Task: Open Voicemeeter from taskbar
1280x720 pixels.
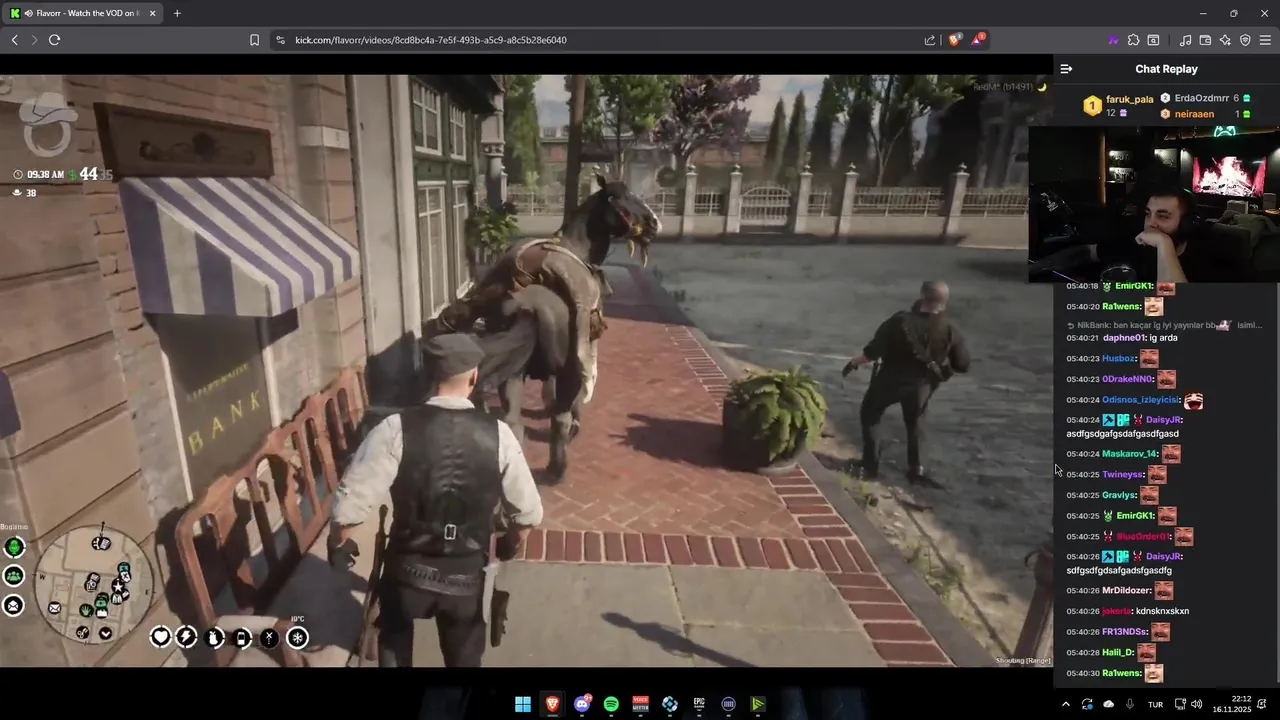Action: coord(640,704)
